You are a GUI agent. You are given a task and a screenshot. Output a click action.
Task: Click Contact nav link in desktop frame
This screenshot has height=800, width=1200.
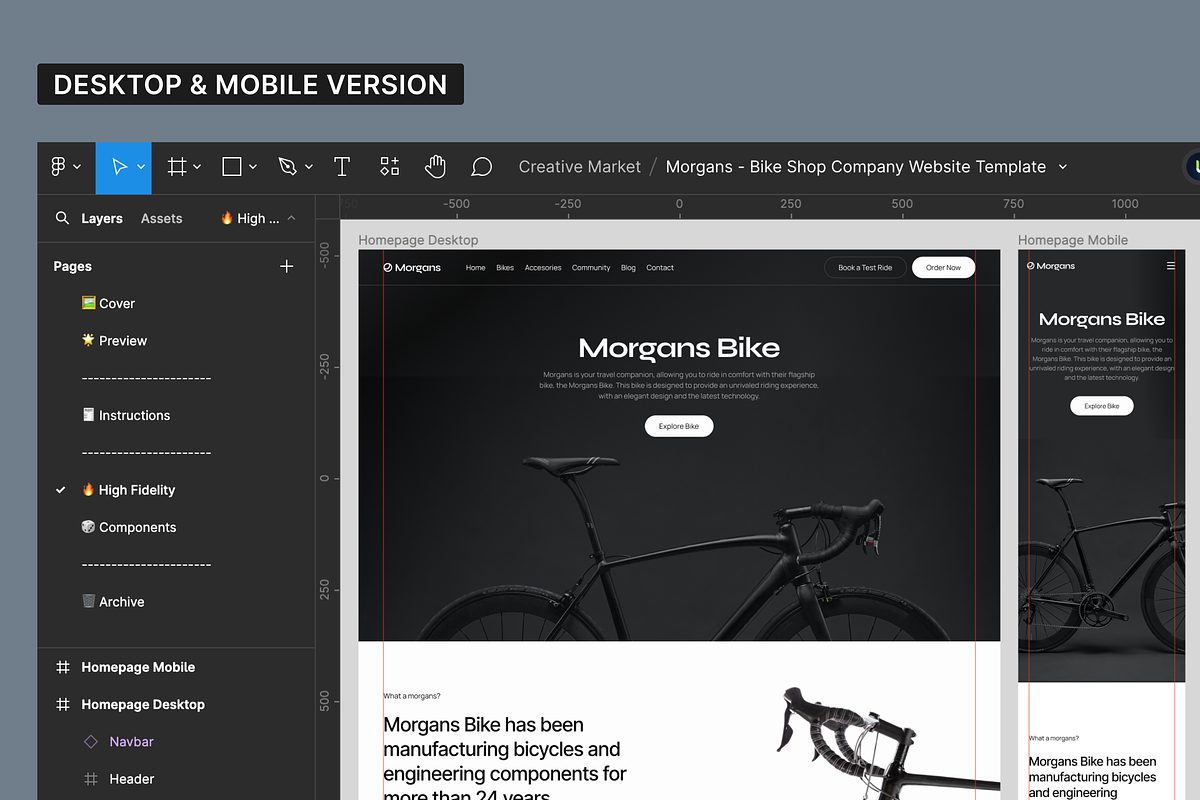pyautogui.click(x=660, y=268)
